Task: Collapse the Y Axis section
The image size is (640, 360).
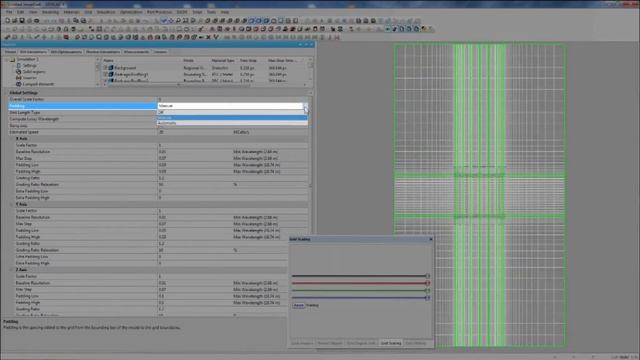Action: click(x=12, y=204)
